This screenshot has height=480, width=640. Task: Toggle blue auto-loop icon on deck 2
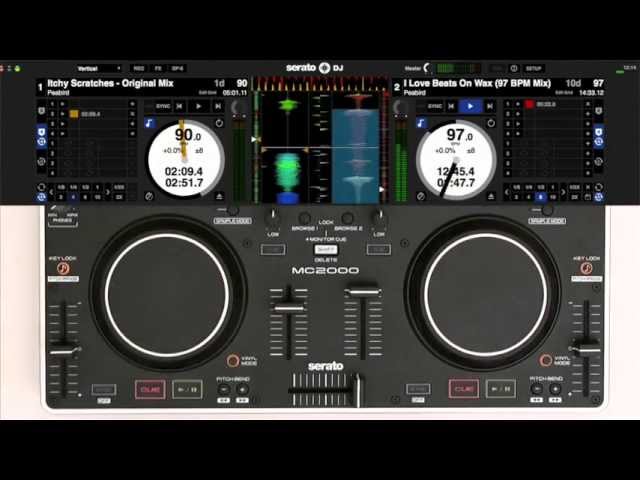(x=598, y=197)
